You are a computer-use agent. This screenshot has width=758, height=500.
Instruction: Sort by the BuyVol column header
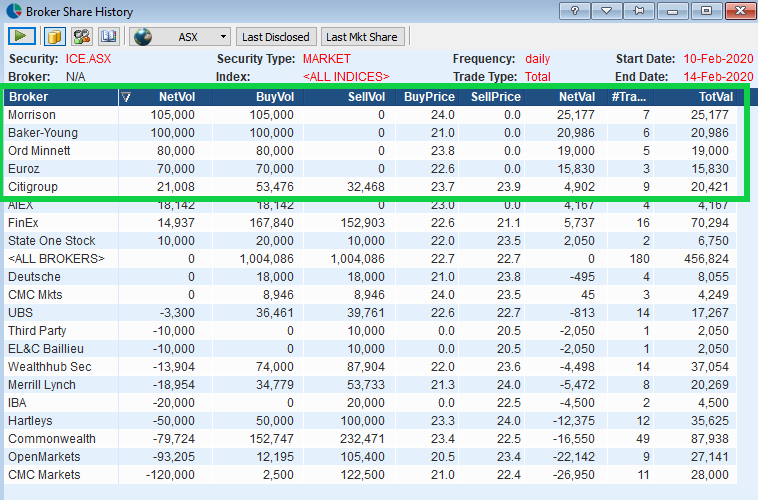click(258, 97)
